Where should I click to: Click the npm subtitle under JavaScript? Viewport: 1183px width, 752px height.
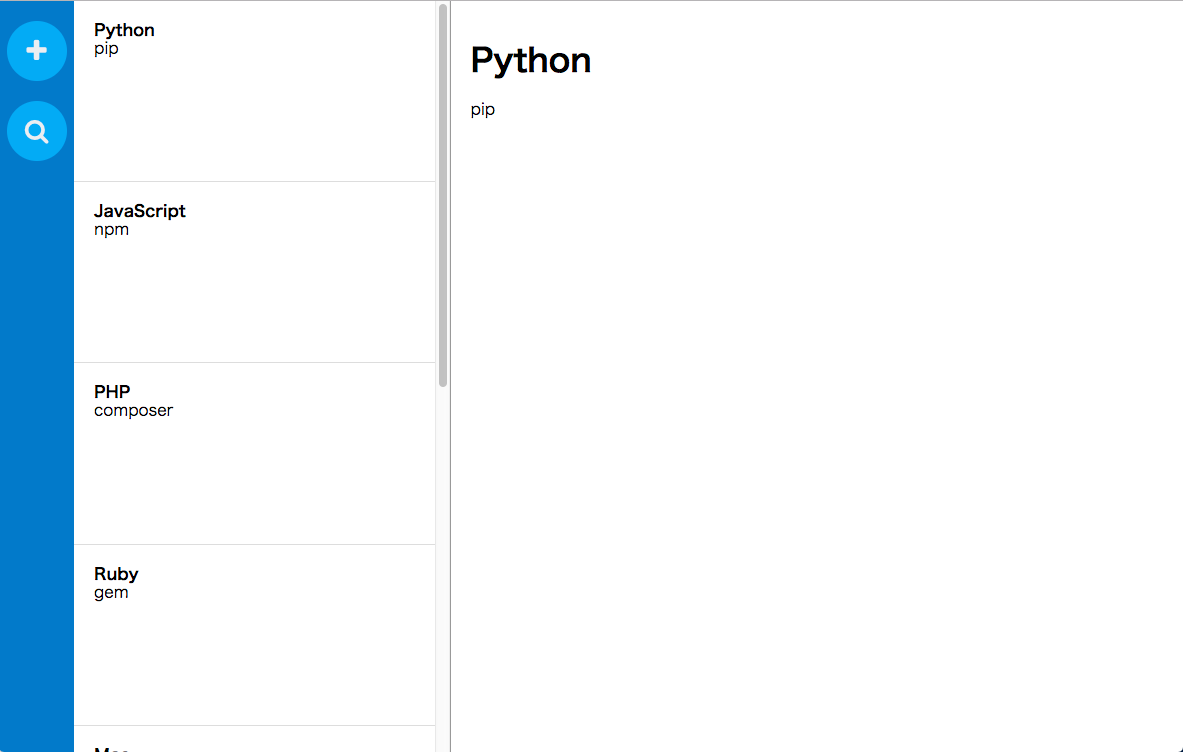(111, 230)
